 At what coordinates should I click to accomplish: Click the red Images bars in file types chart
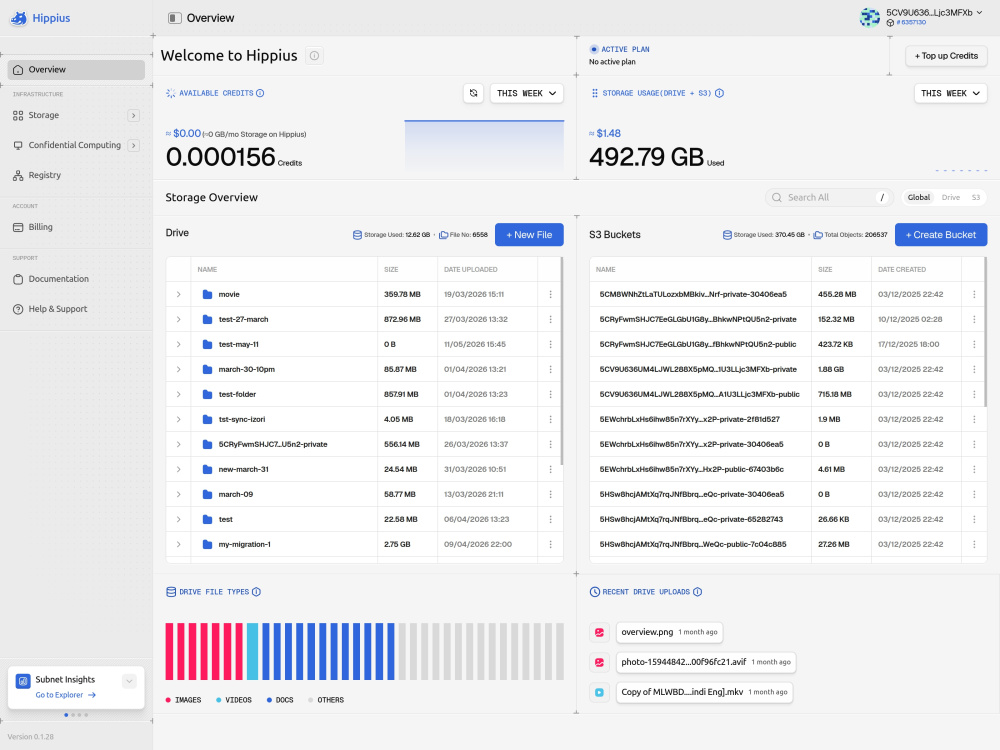(x=204, y=651)
